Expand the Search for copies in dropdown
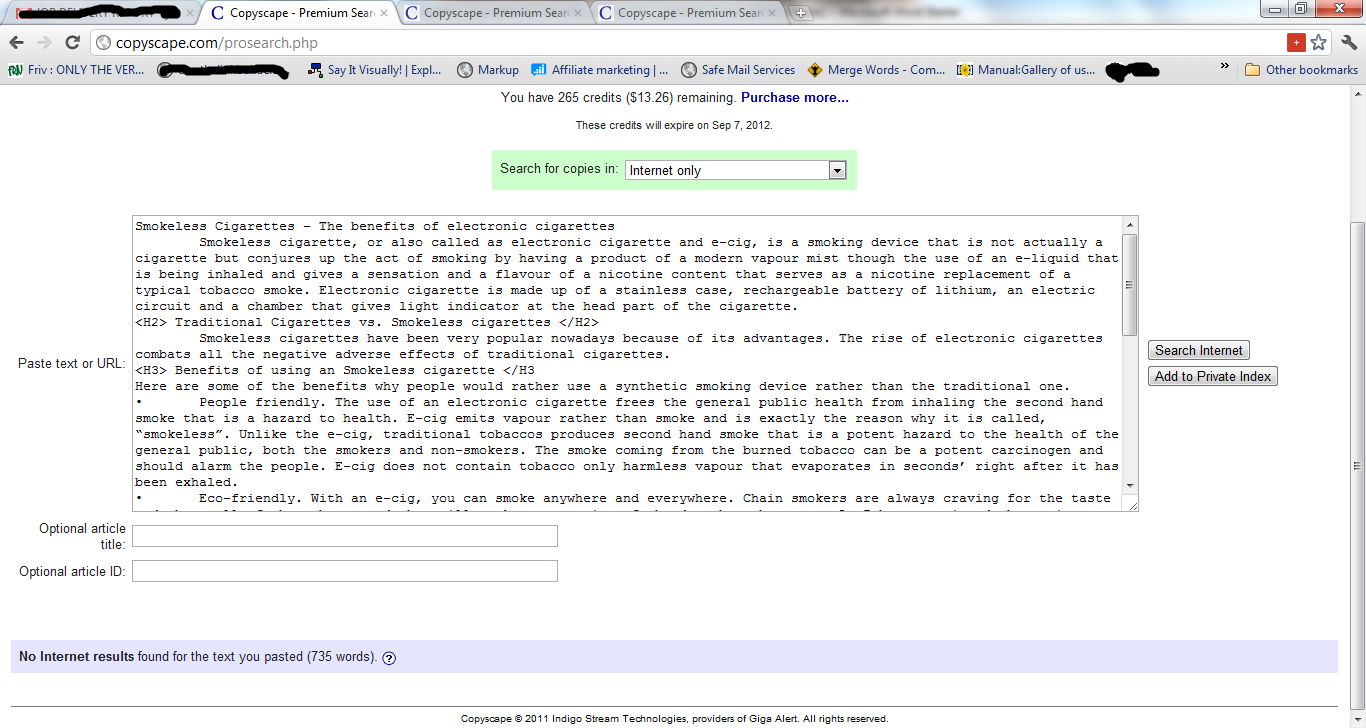The image size is (1366, 728). click(x=736, y=170)
